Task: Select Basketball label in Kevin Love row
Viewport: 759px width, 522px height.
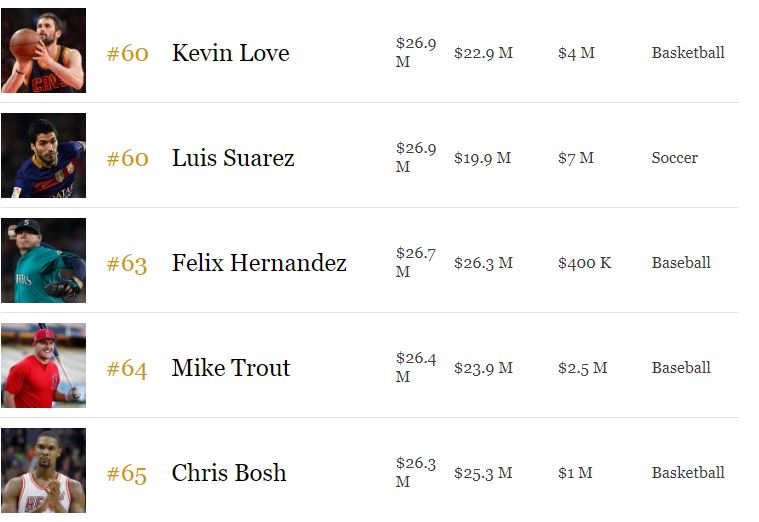Action: pos(688,52)
